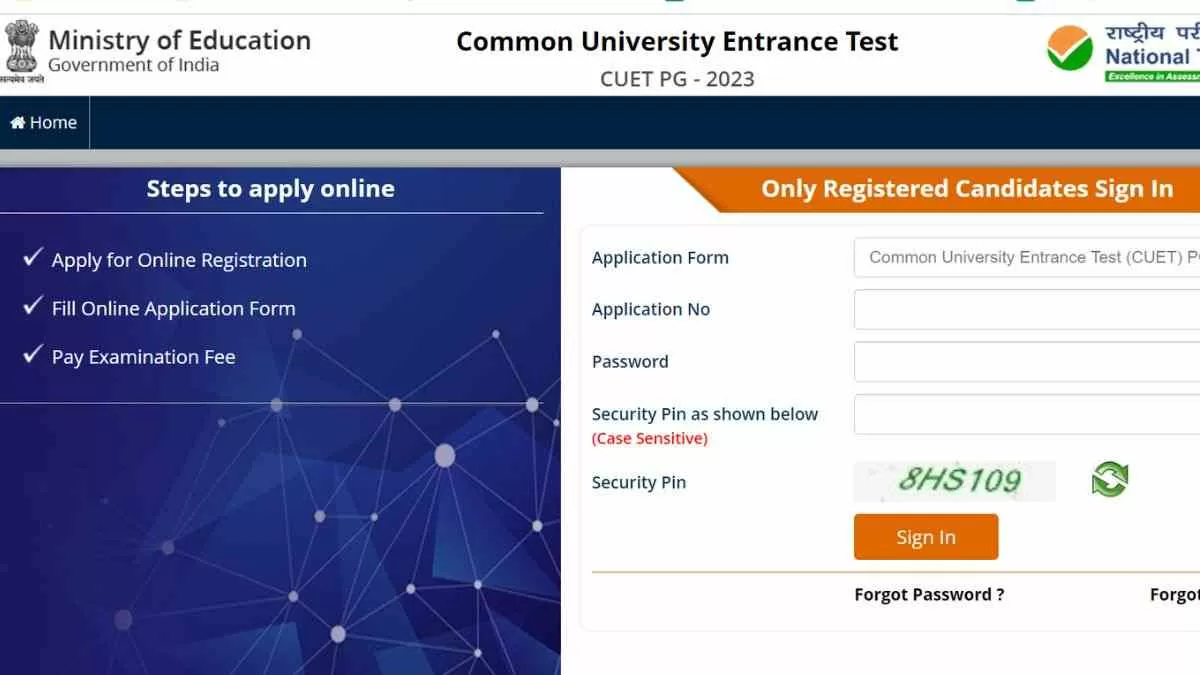This screenshot has height=675, width=1200.
Task: Click the Apply for Online Registration step
Action: [x=179, y=260]
